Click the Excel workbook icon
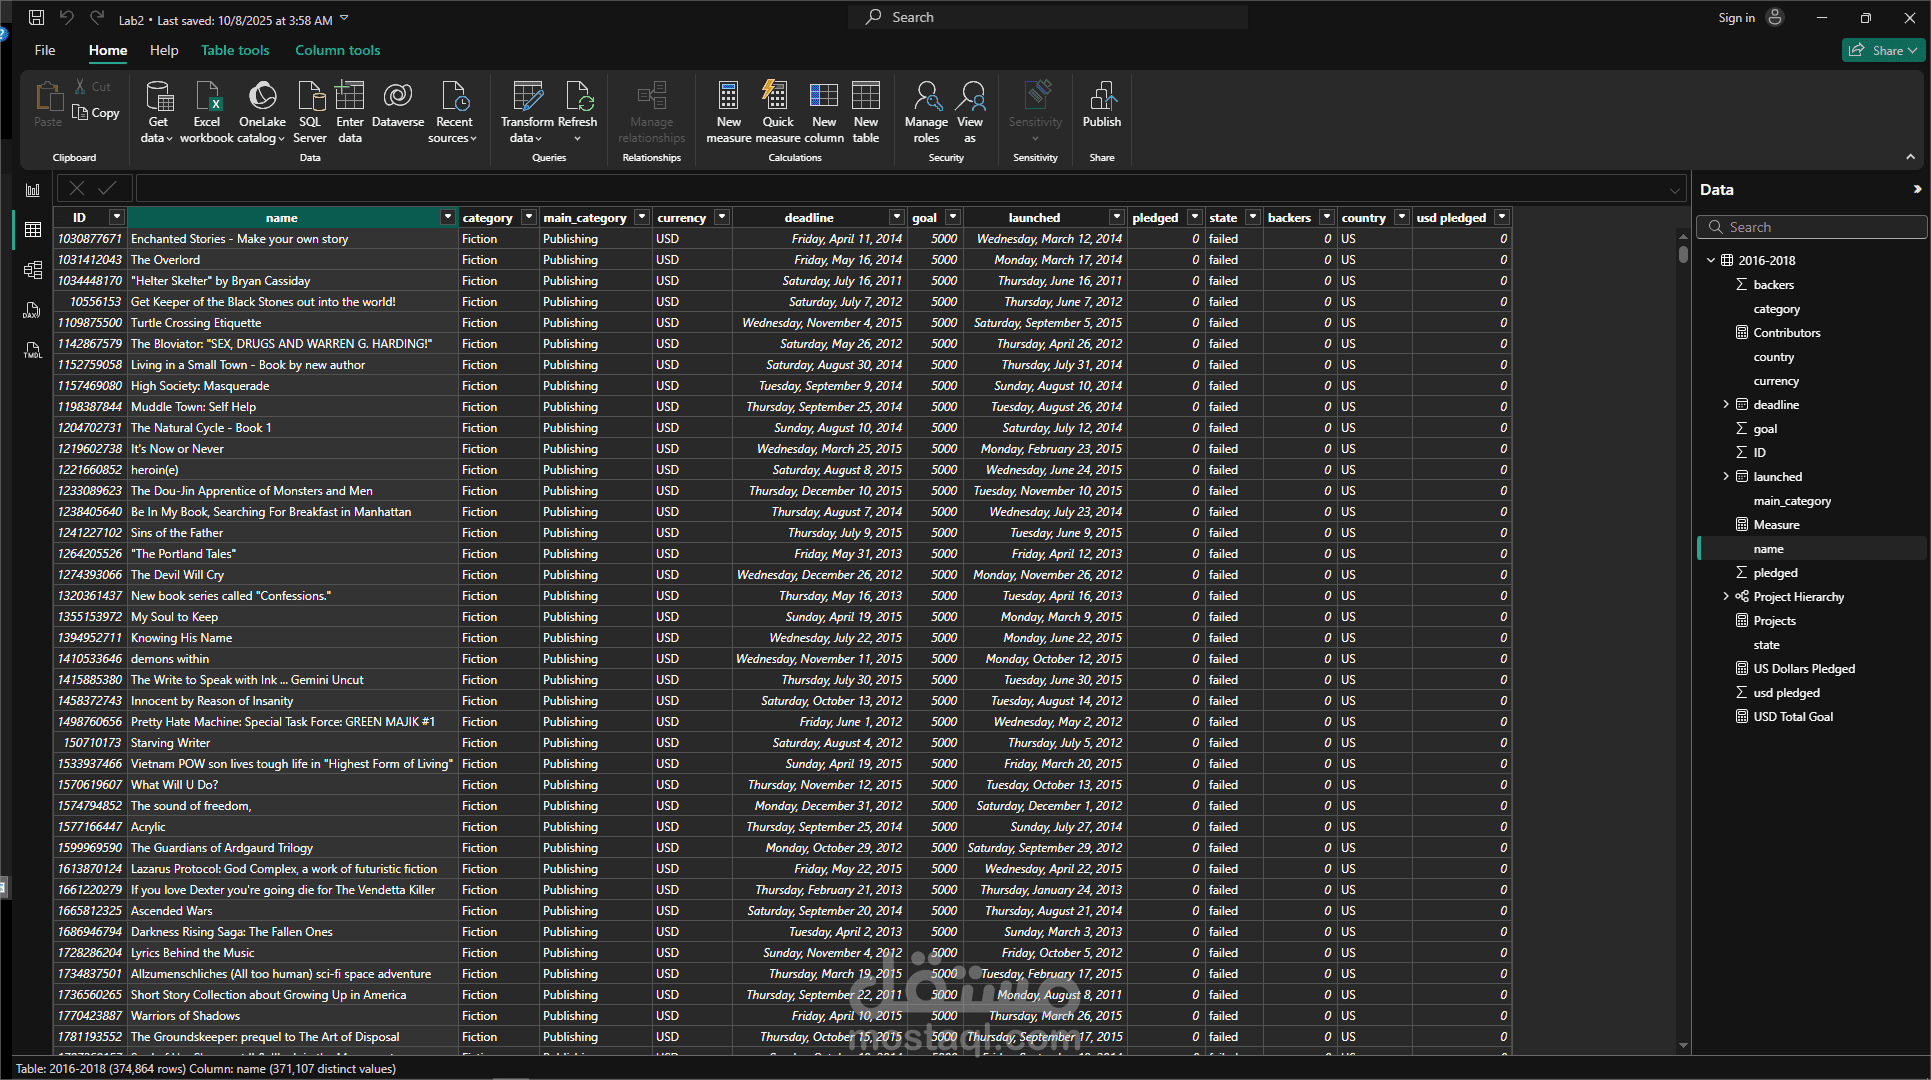The width and height of the screenshot is (1931, 1080). pyautogui.click(x=207, y=98)
